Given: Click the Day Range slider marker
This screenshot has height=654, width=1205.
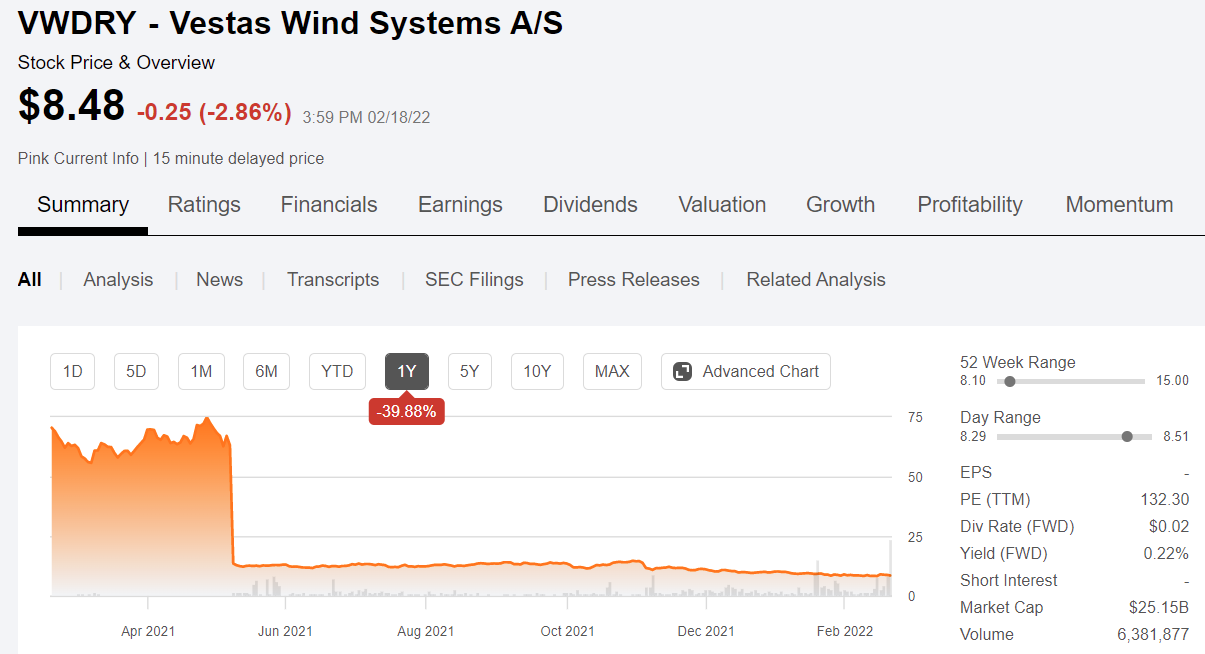Looking at the screenshot, I should 1128,436.
